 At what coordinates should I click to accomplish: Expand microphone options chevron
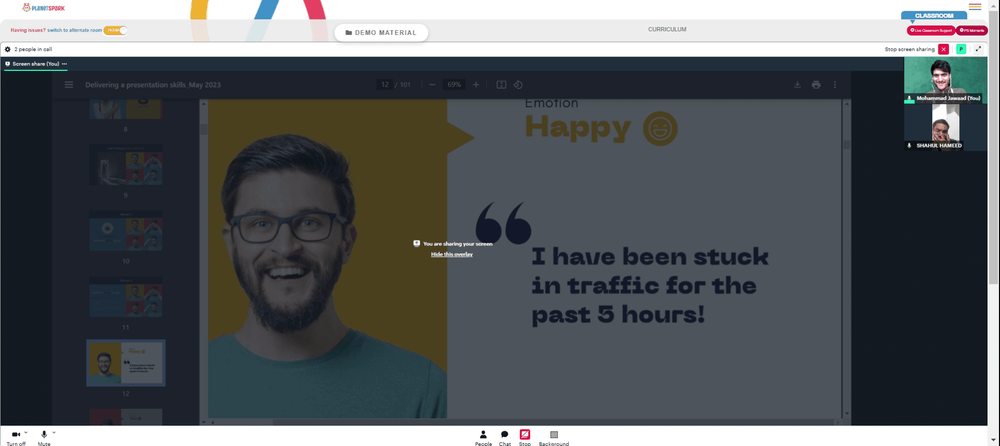[54, 432]
